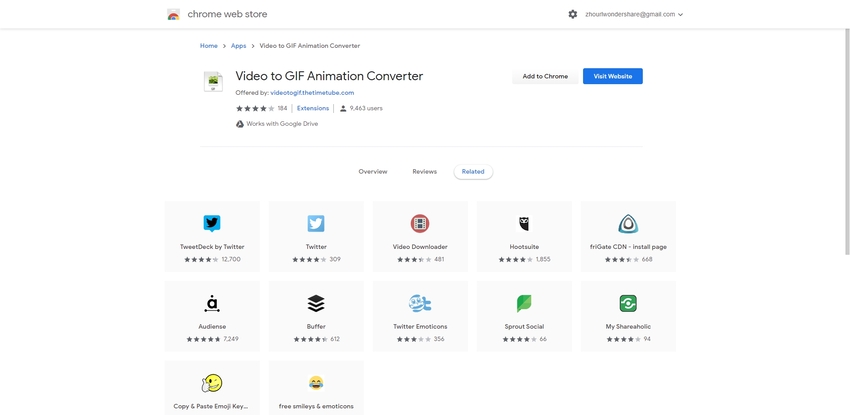850x415 pixels.
Task: Open the Video Downloader film icon
Action: click(x=420, y=223)
